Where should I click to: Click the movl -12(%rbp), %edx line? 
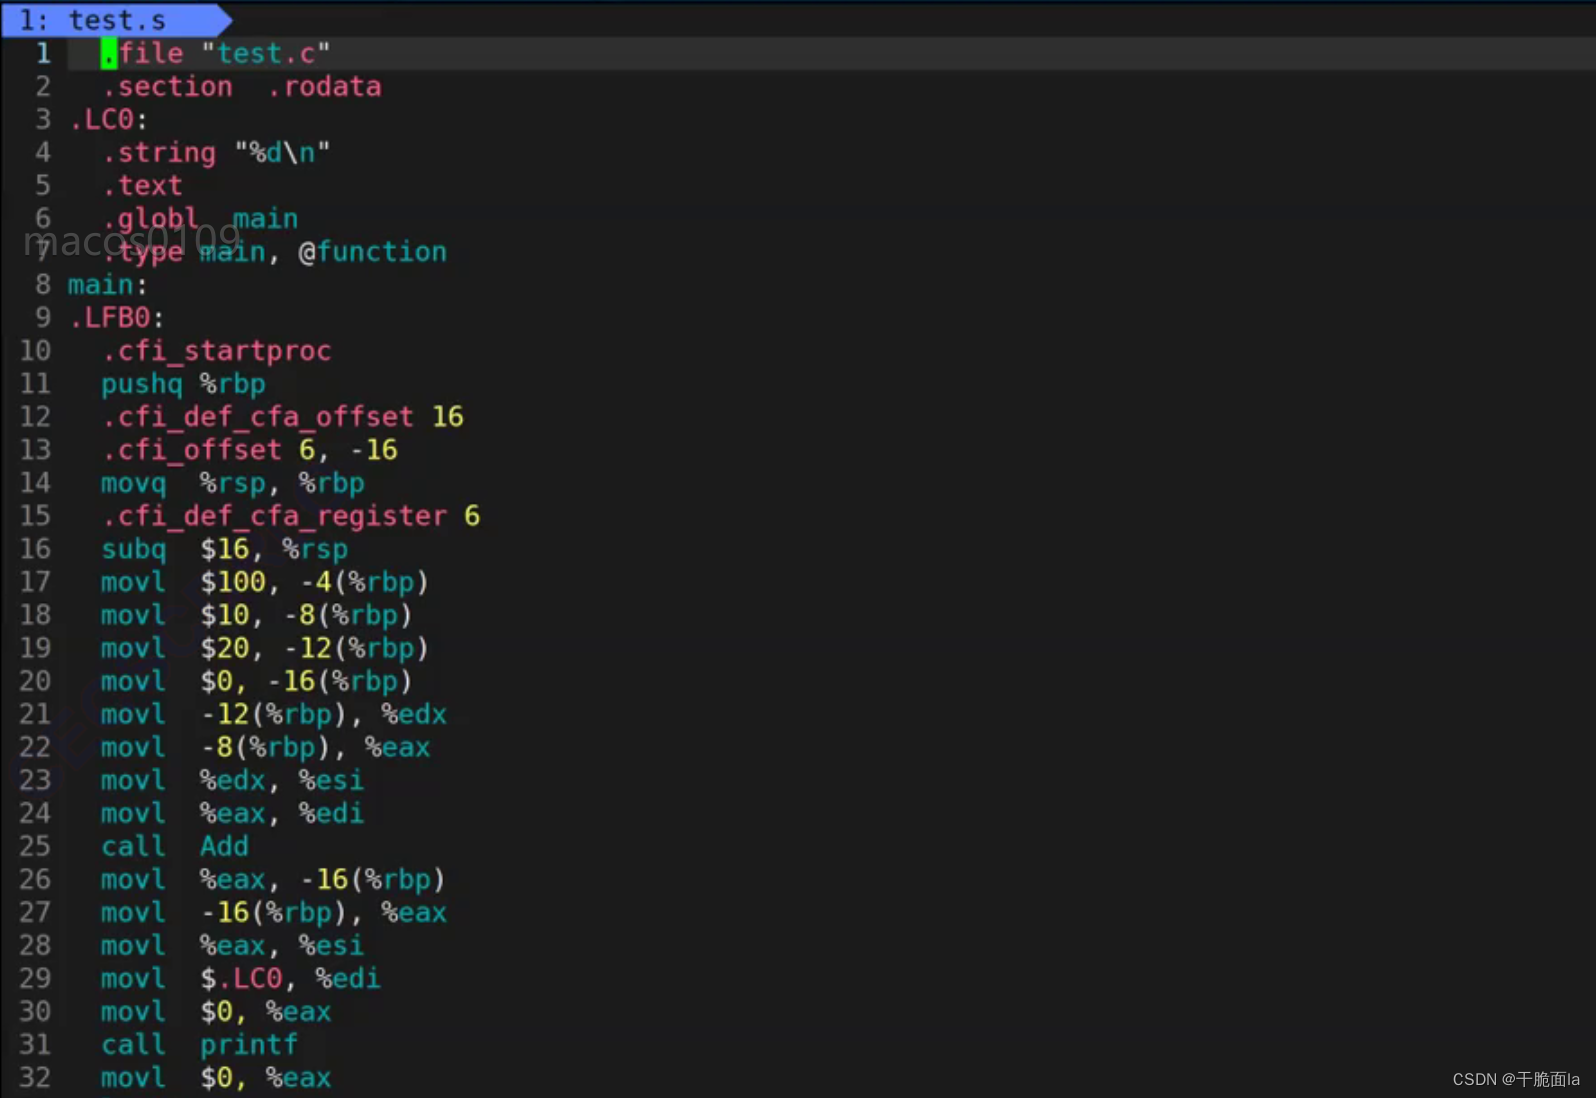click(x=274, y=713)
